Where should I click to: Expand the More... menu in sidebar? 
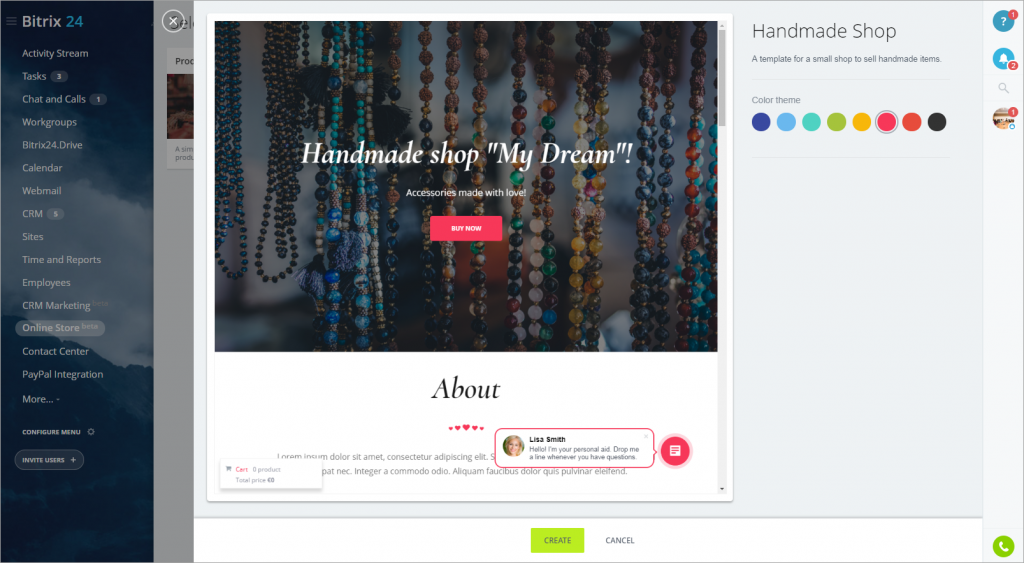(40, 399)
